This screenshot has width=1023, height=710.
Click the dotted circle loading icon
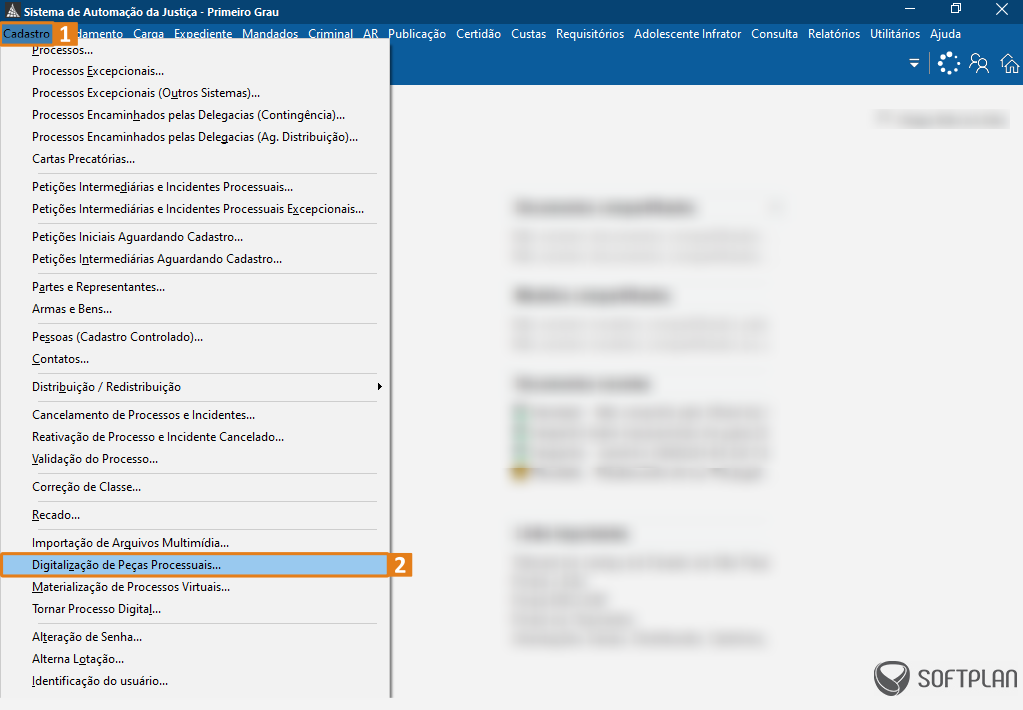[x=949, y=63]
